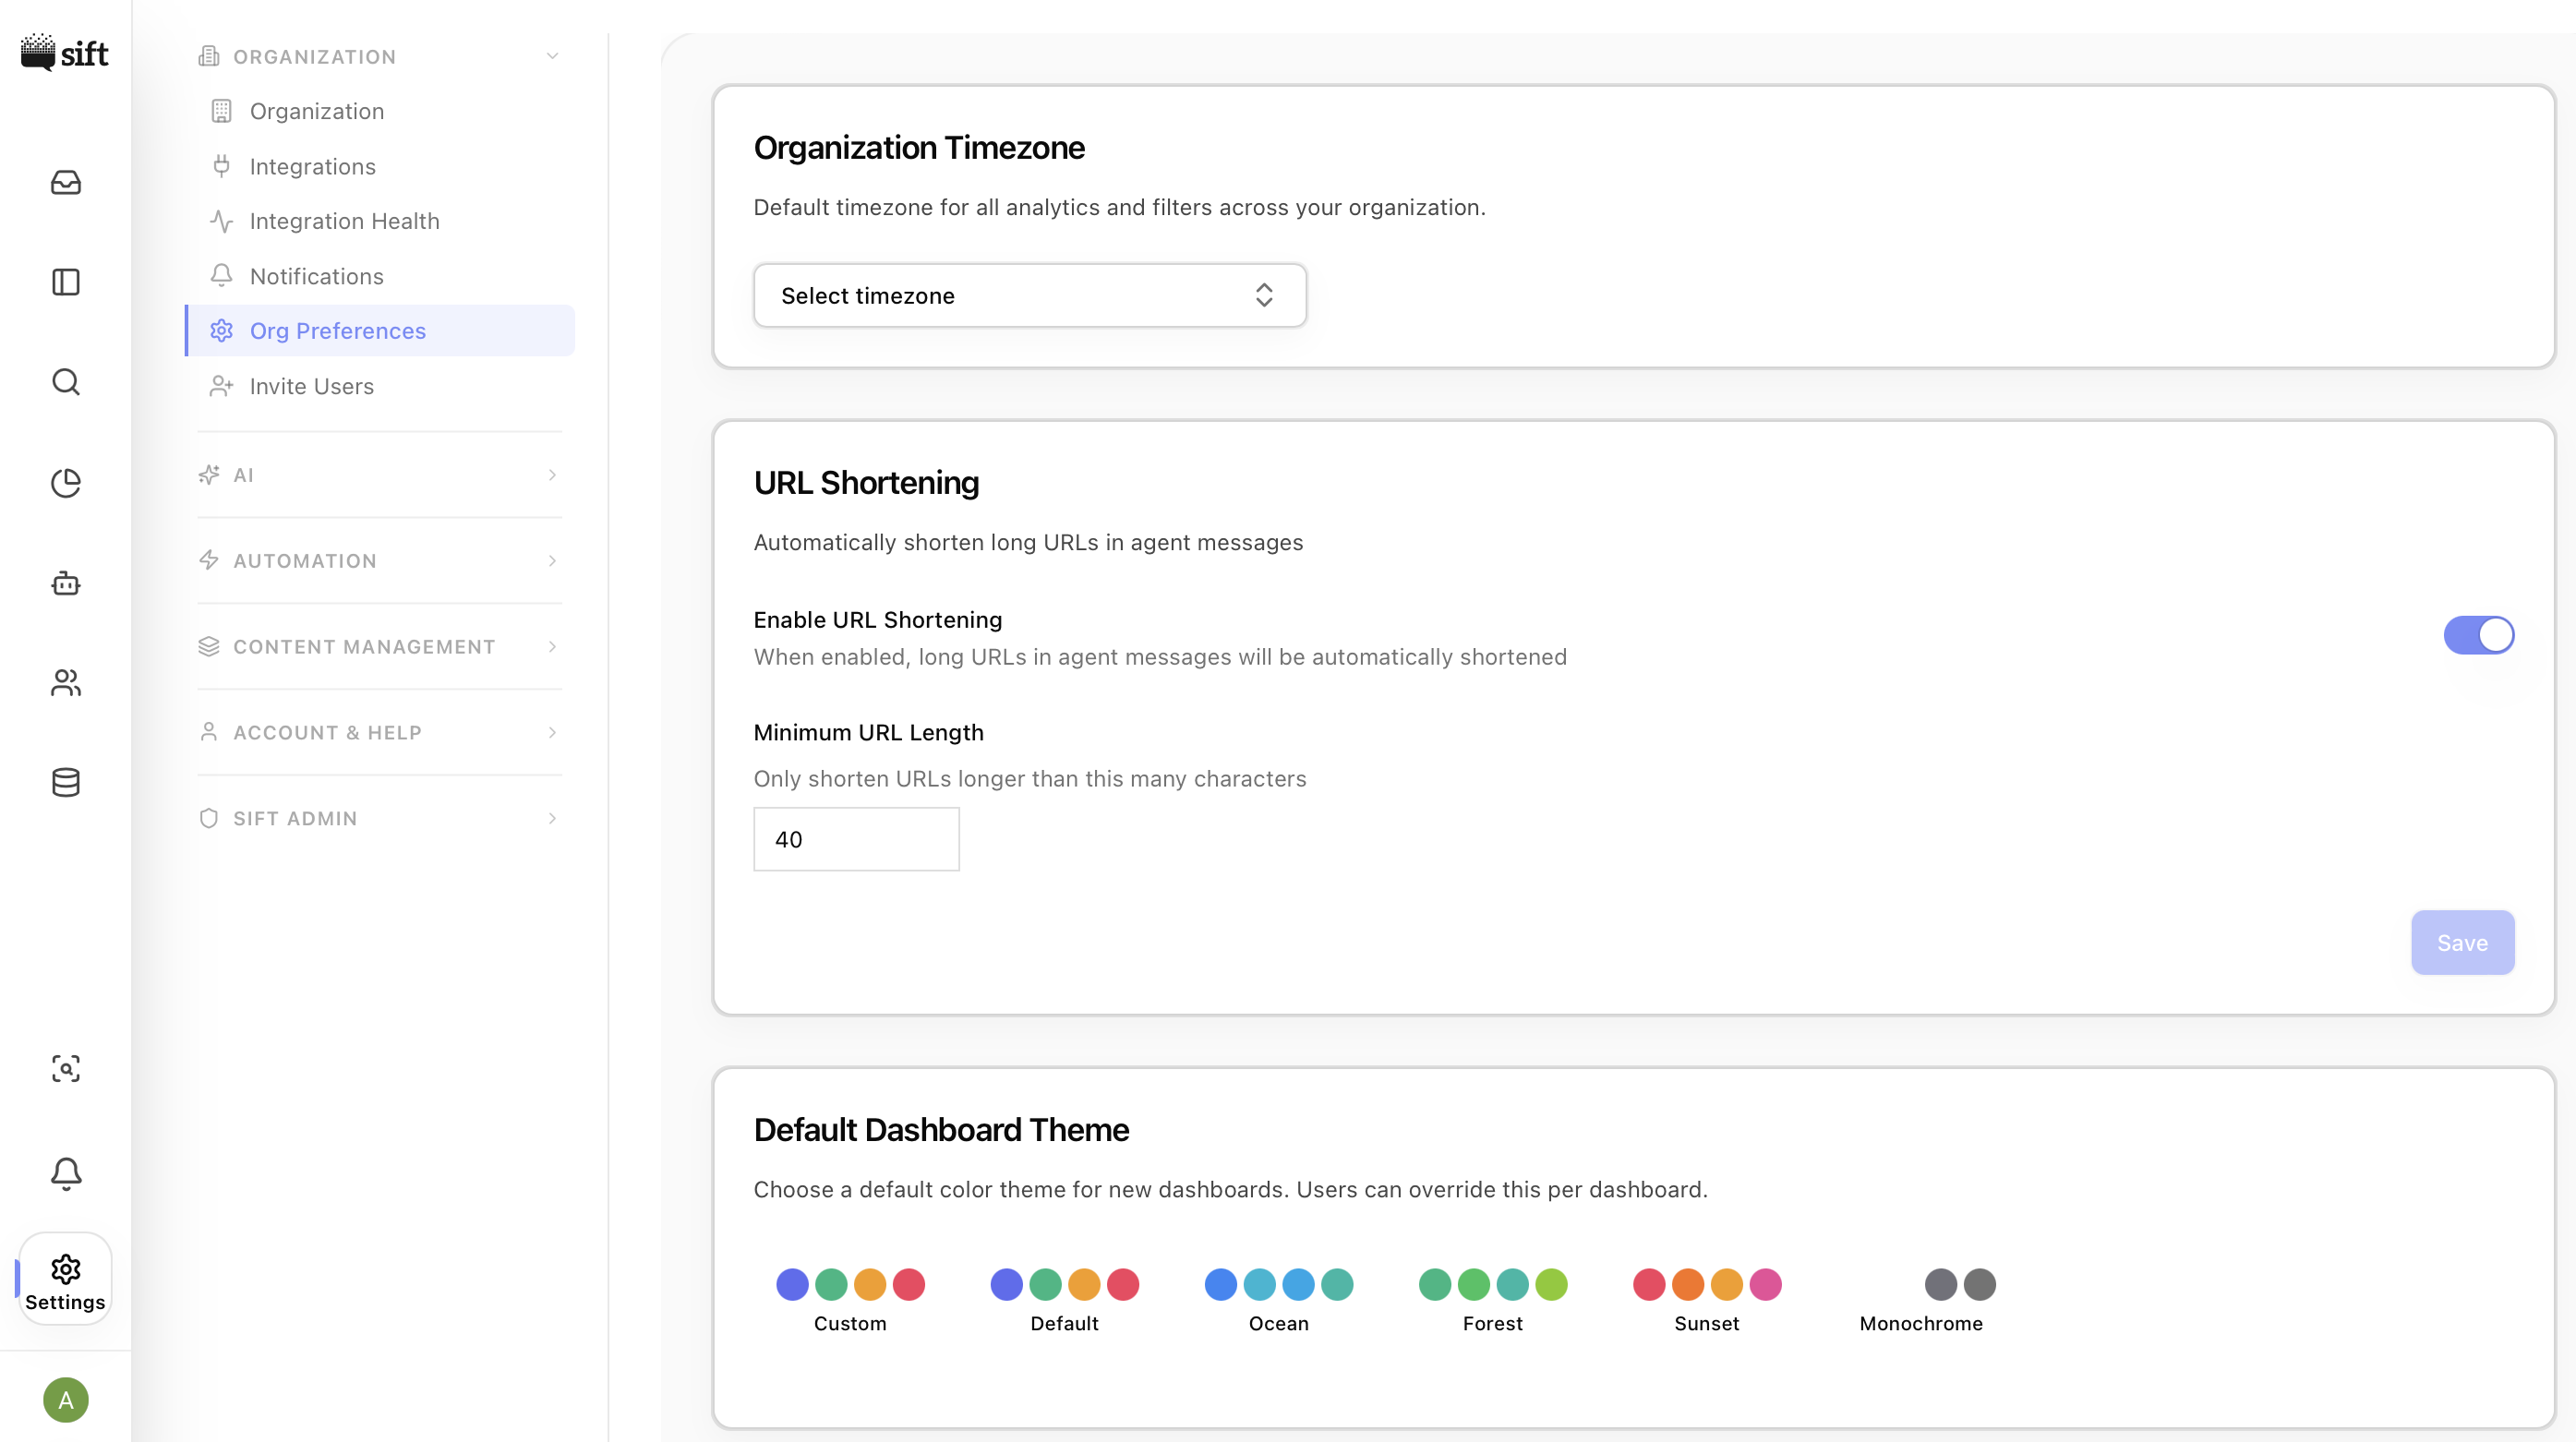Open the users group icon in rail
The width and height of the screenshot is (2576, 1442).
(x=66, y=682)
